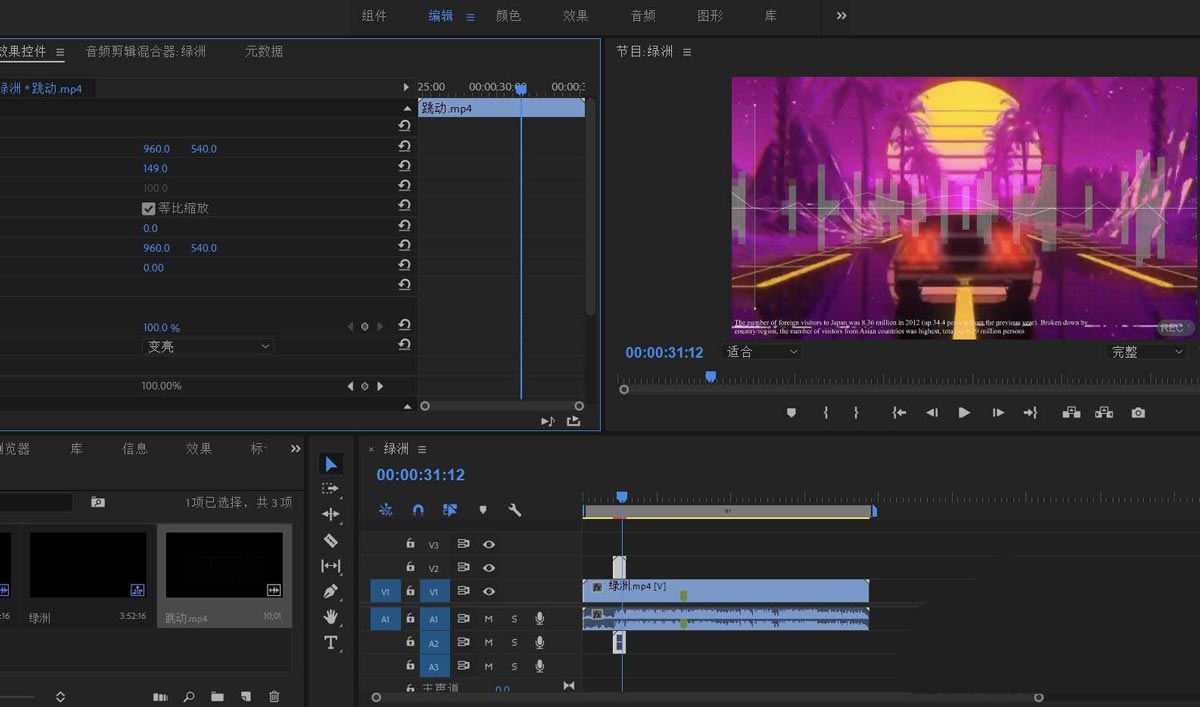Image resolution: width=1200 pixels, height=707 pixels.
Task: Click the Mark Out bracket button
Action: [x=856, y=412]
